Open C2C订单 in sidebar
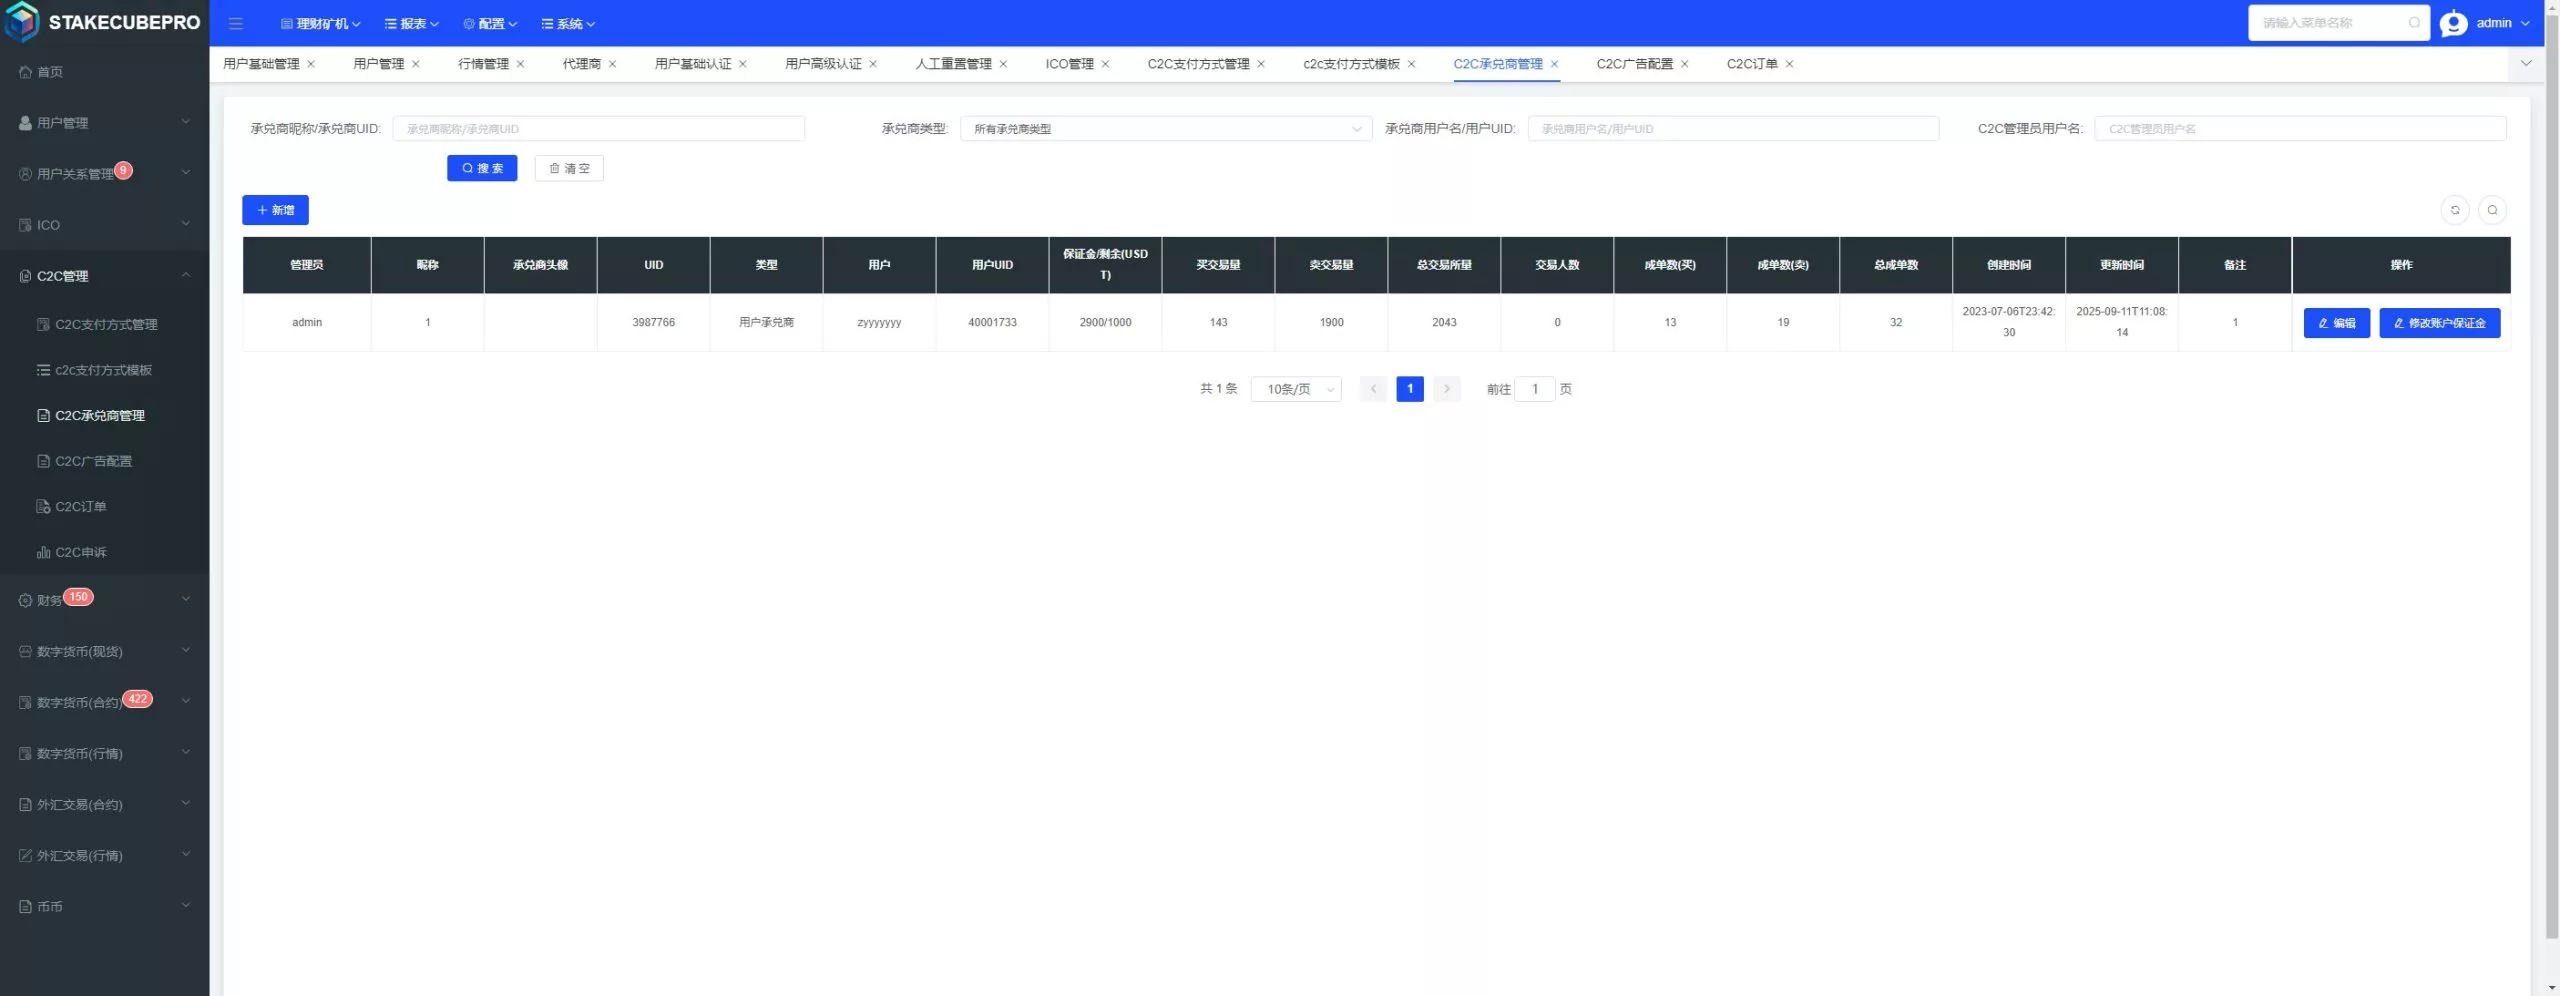Image resolution: width=2560 pixels, height=996 pixels. [104, 506]
